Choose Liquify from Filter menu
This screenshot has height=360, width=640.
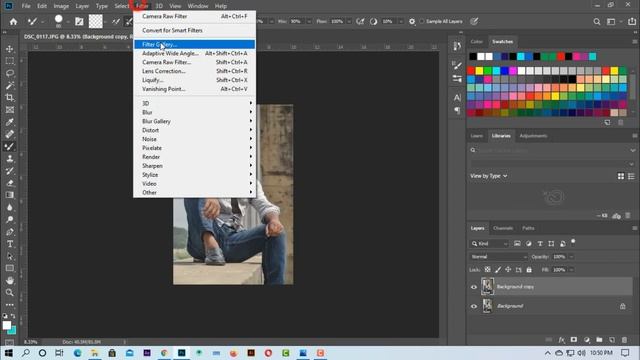[195, 80]
